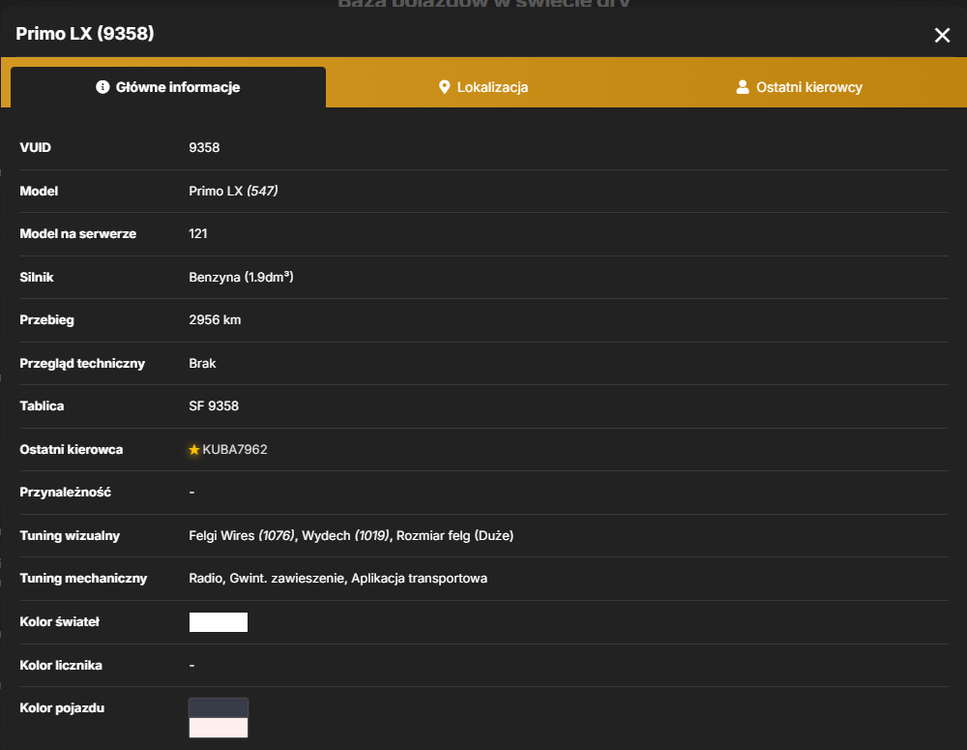Click the info icon on Główne informacje
The height and width of the screenshot is (750, 967).
coord(102,87)
